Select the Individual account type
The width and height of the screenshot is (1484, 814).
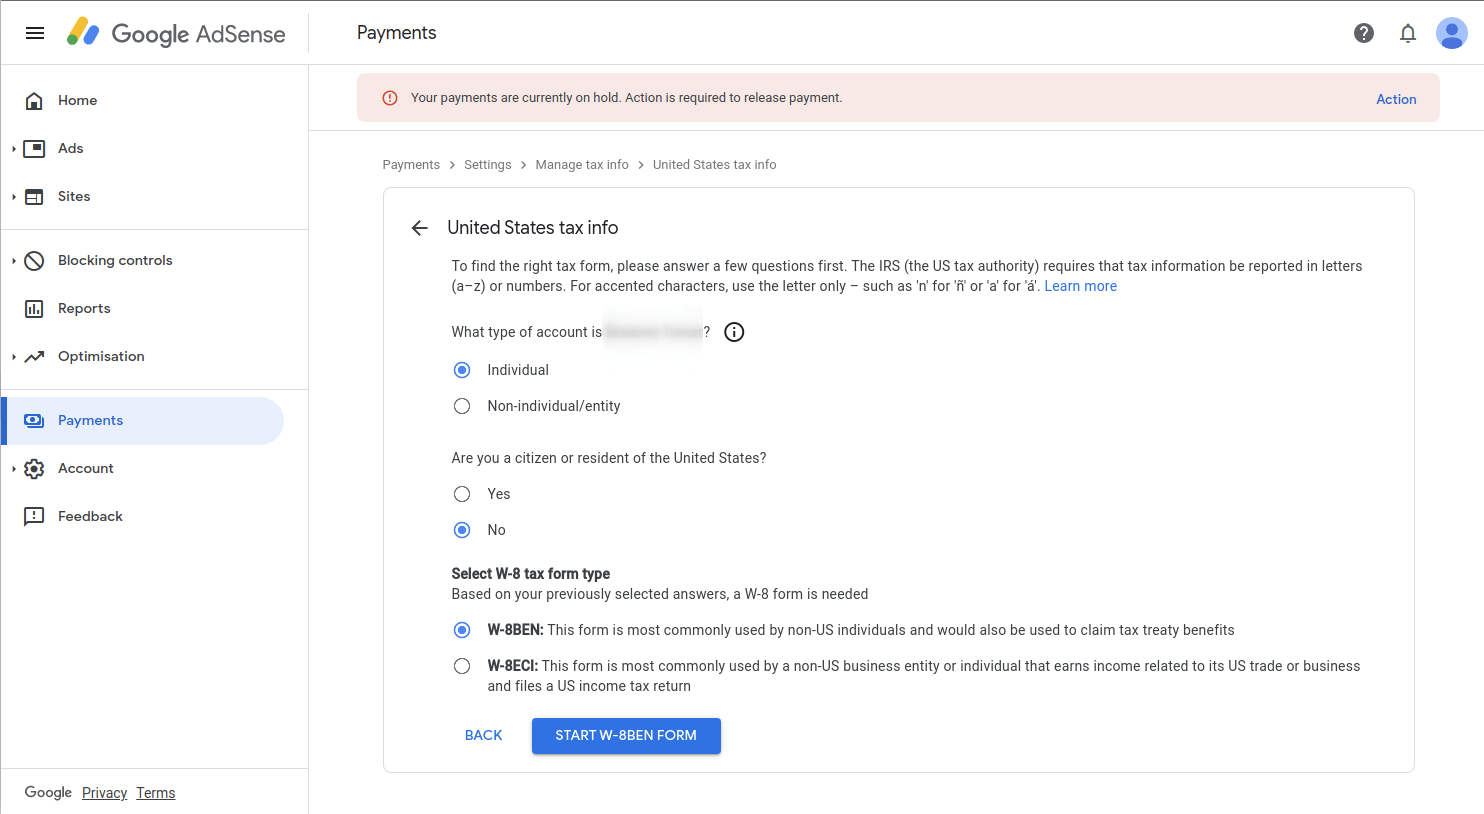click(x=462, y=370)
